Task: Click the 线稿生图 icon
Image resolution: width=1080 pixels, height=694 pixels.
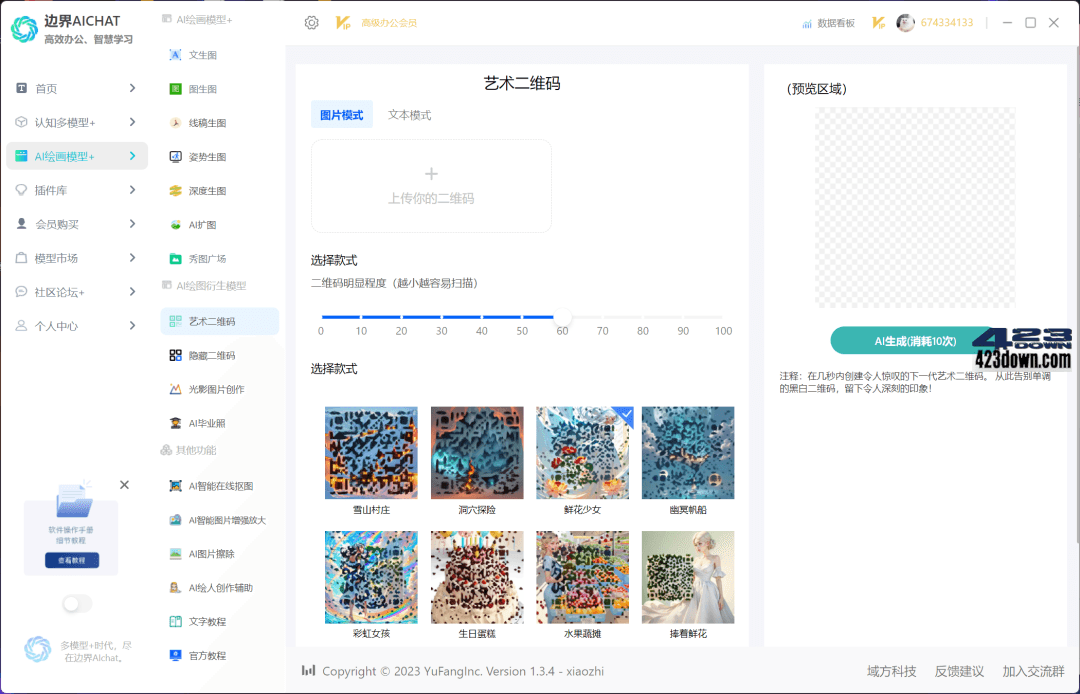Action: click(175, 123)
